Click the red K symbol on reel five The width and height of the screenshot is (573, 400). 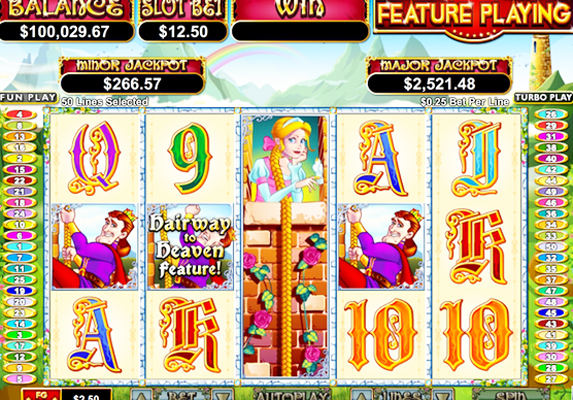tap(477, 247)
